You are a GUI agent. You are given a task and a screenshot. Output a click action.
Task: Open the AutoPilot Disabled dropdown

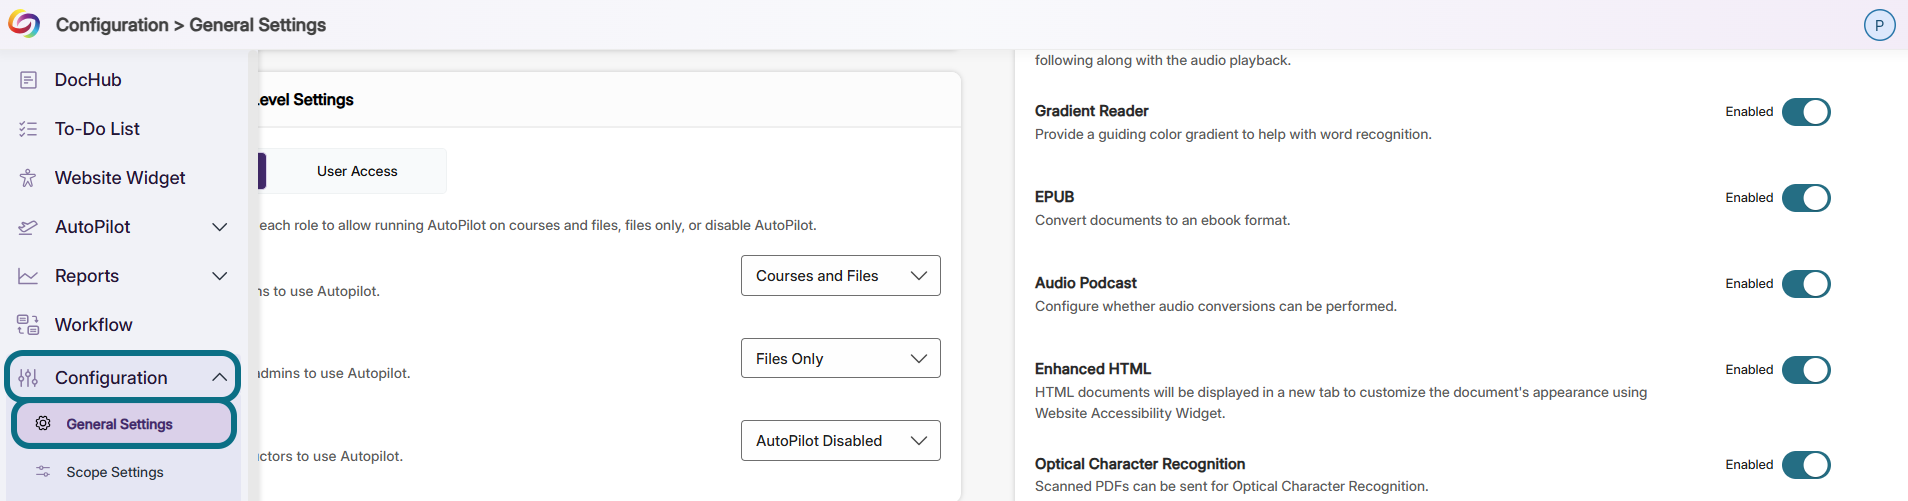841,441
